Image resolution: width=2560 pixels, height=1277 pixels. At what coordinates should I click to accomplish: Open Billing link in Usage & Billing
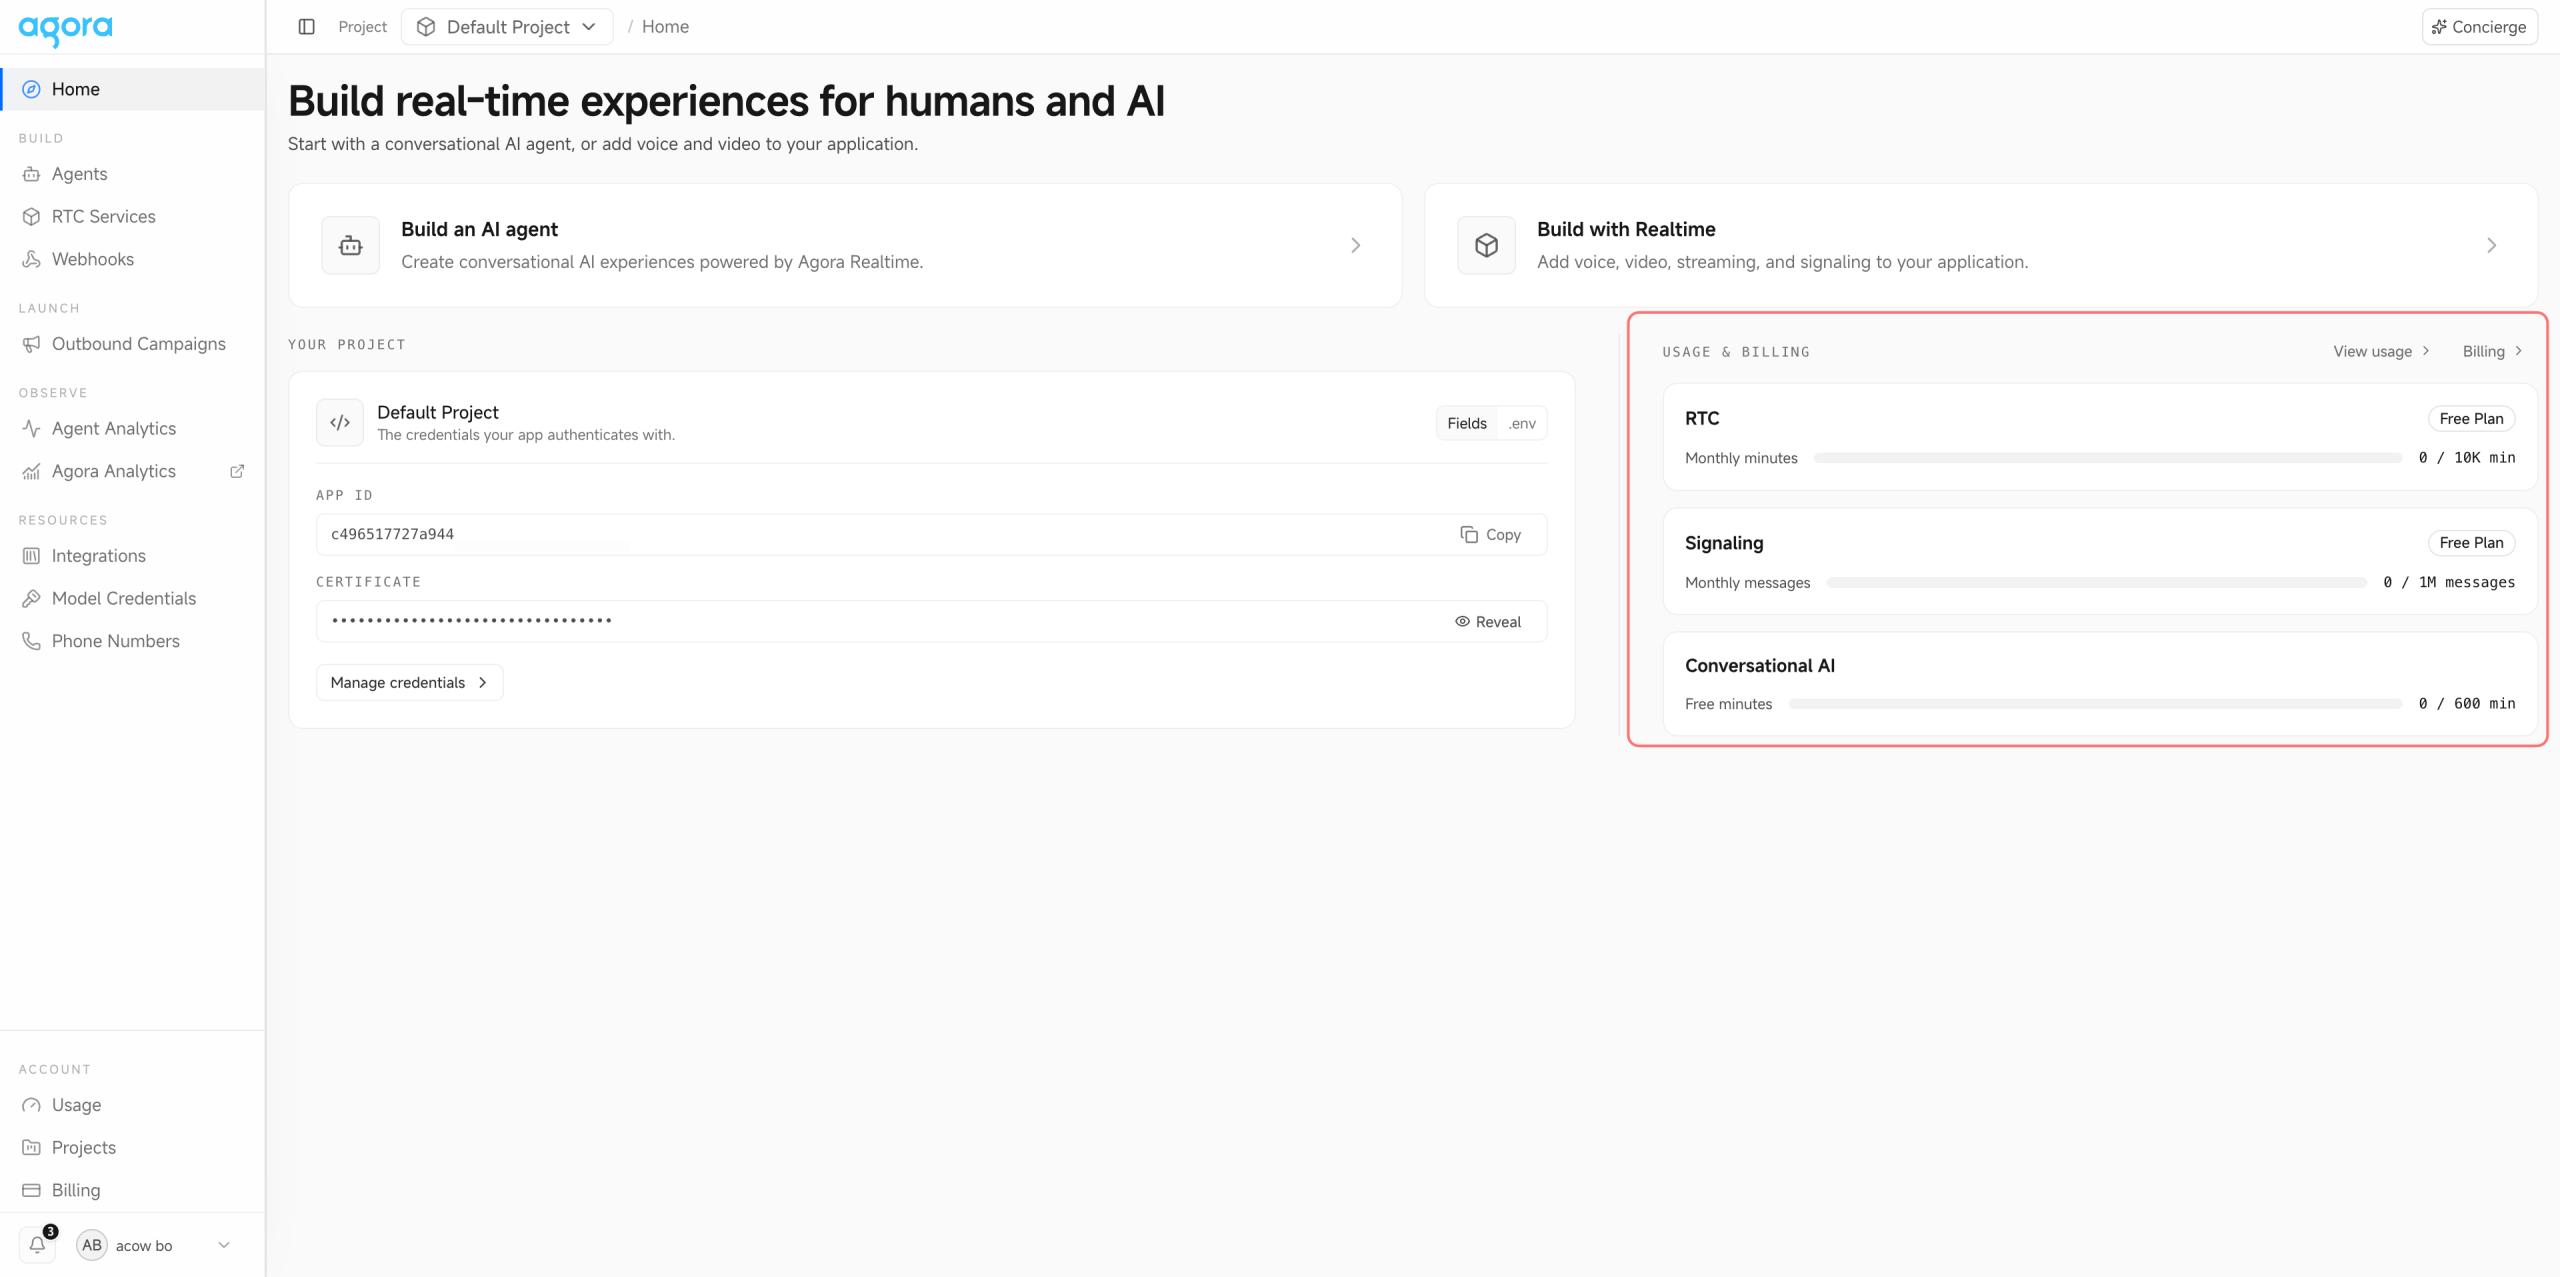point(2492,351)
